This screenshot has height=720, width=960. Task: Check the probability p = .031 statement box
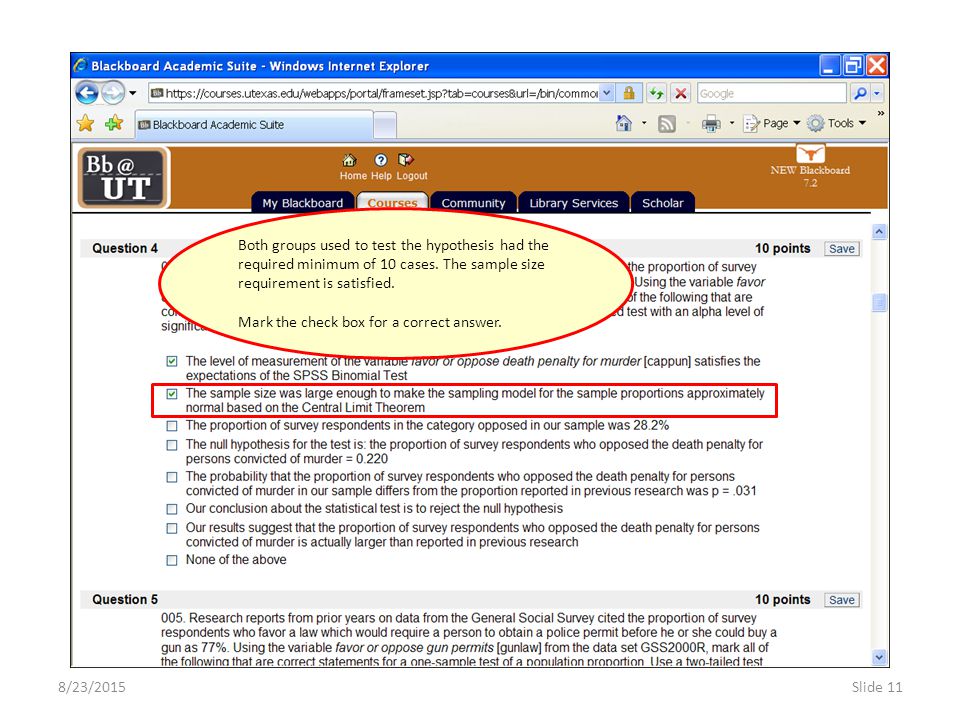[x=172, y=477]
